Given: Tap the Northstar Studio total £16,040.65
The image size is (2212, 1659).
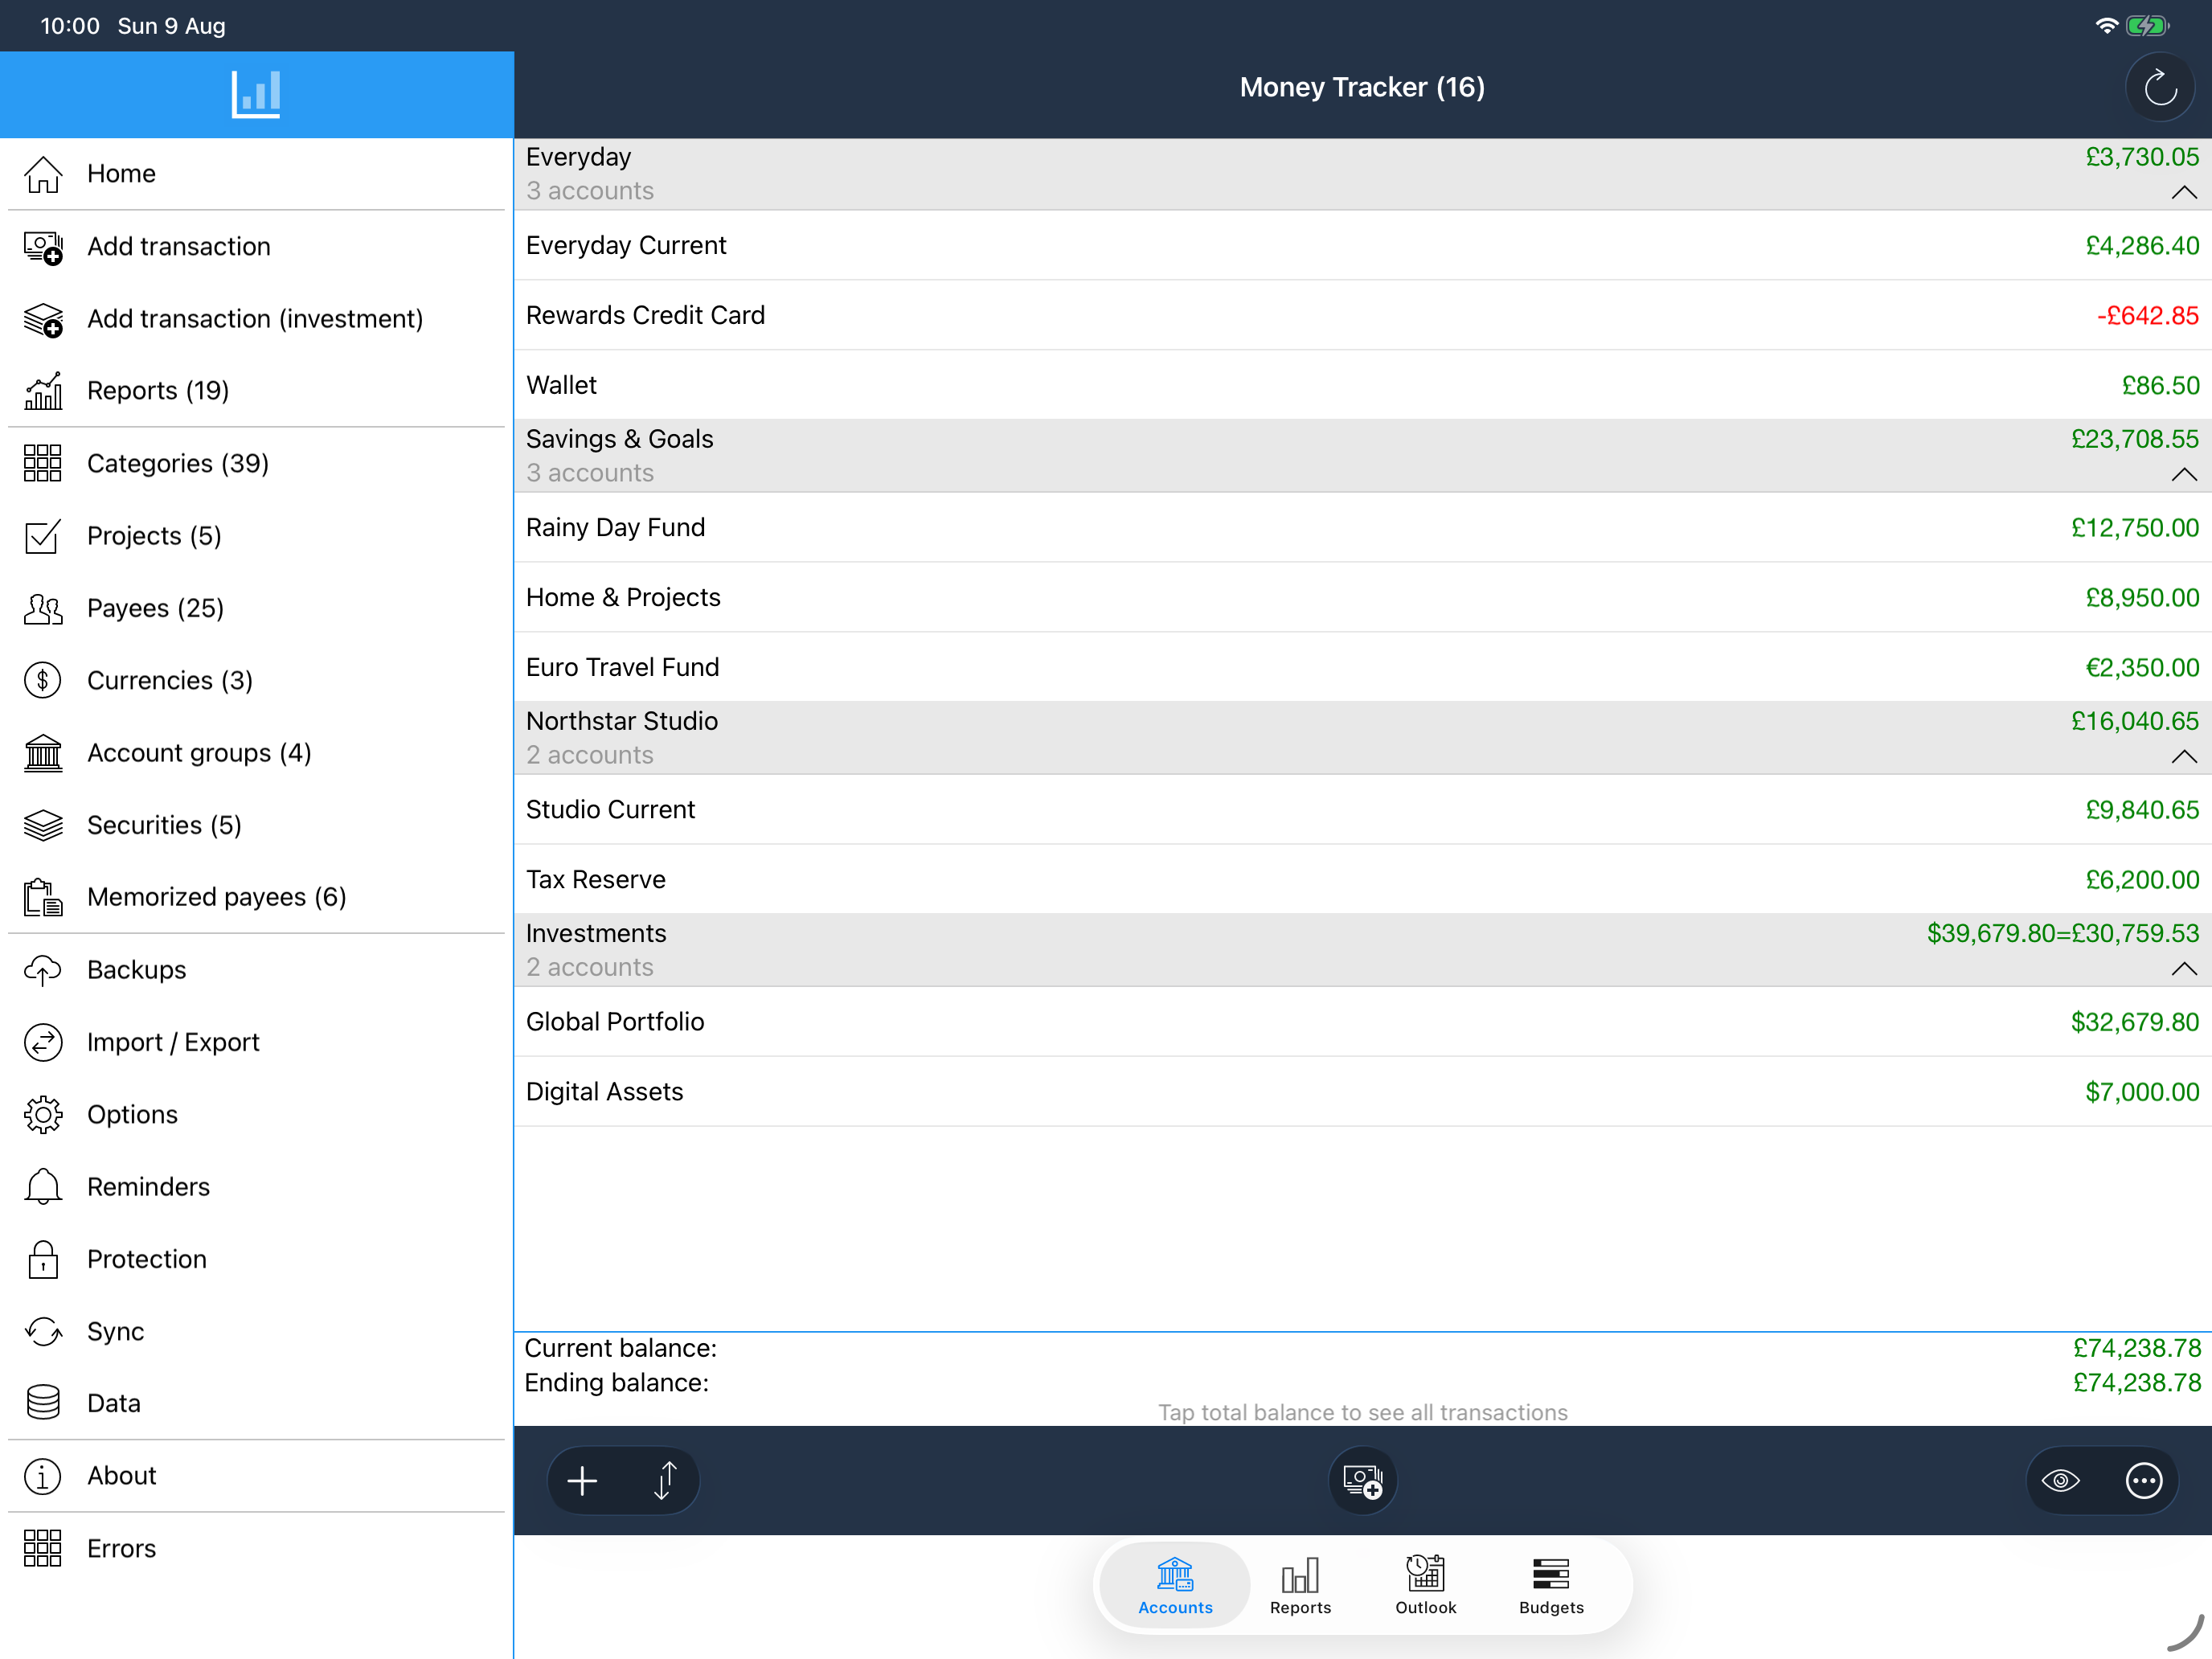Looking at the screenshot, I should click(2135, 722).
